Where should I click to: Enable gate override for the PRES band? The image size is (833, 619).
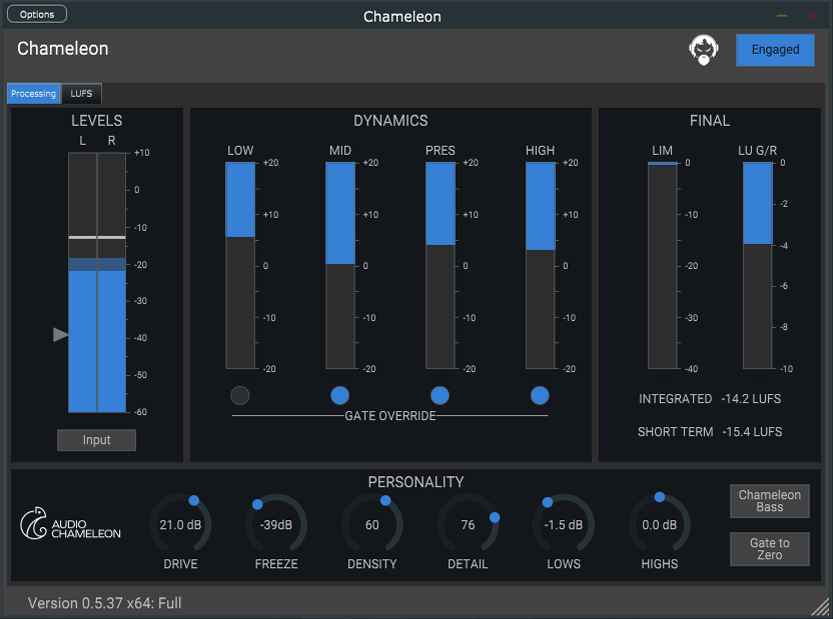click(x=440, y=395)
